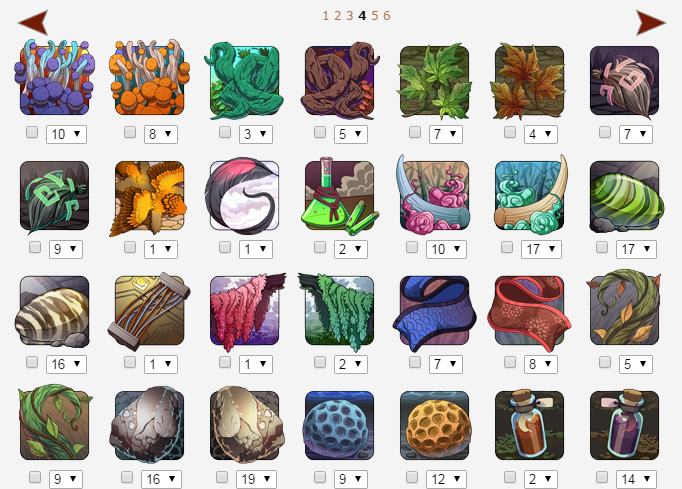Choose the orange honeycomb sphere item icon
This screenshot has width=682, height=489.
point(435,425)
